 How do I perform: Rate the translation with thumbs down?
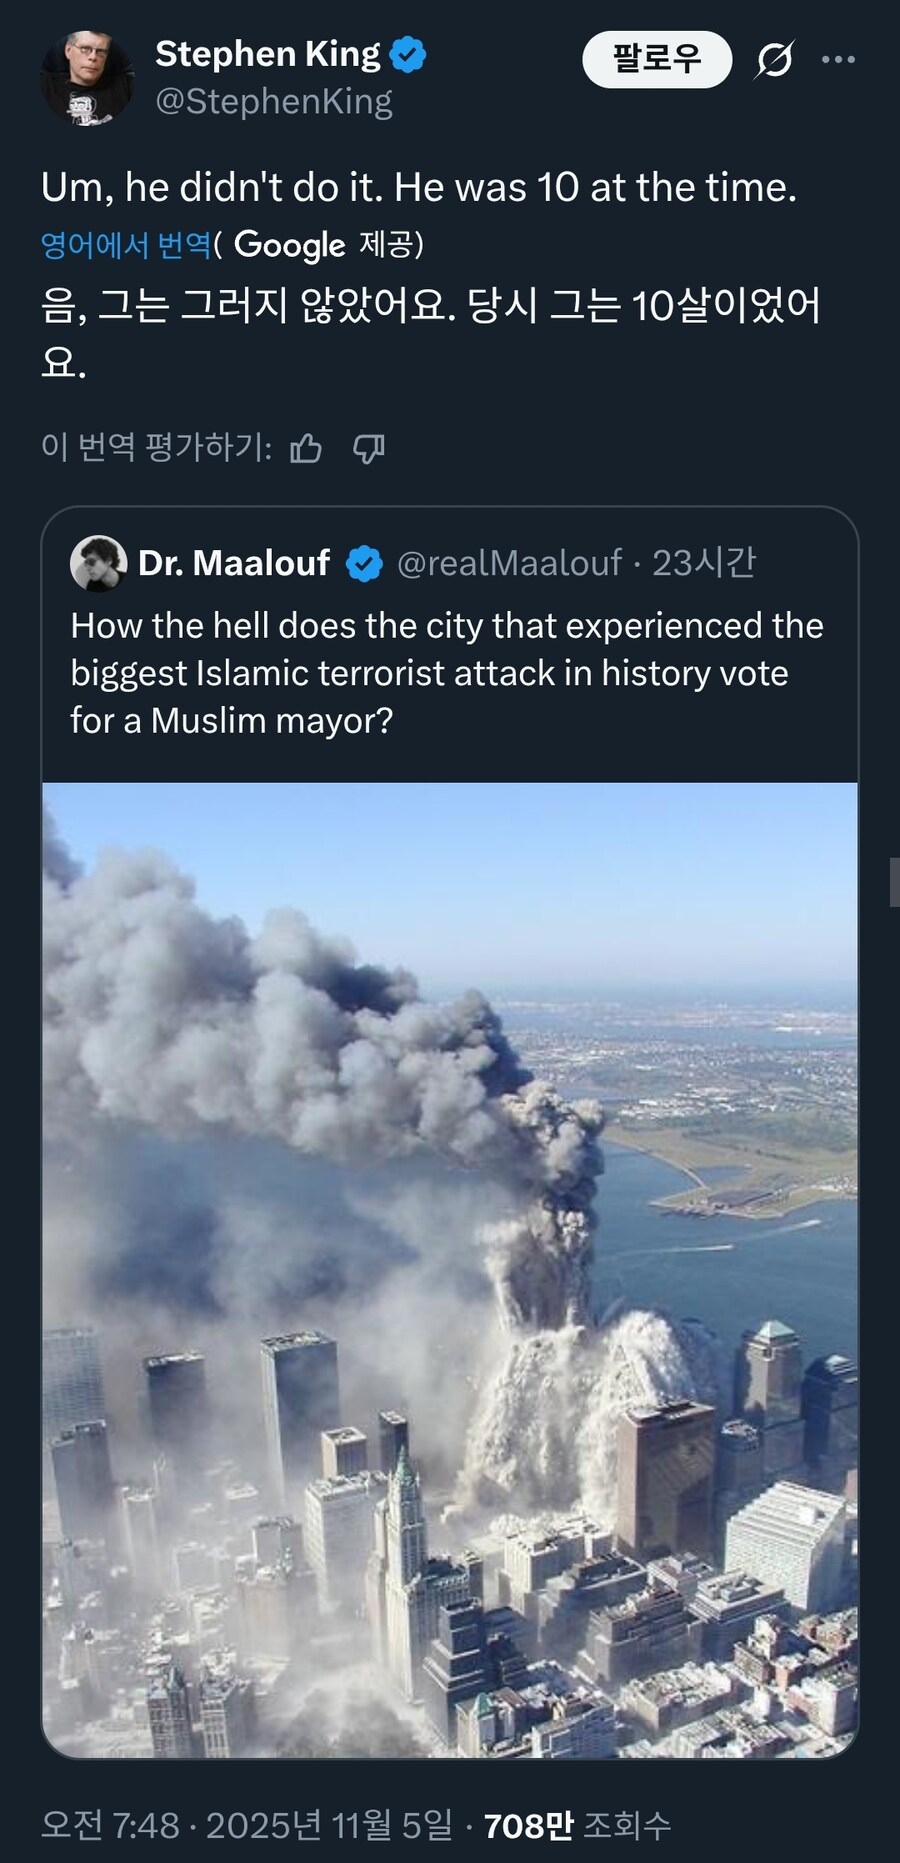(x=369, y=449)
